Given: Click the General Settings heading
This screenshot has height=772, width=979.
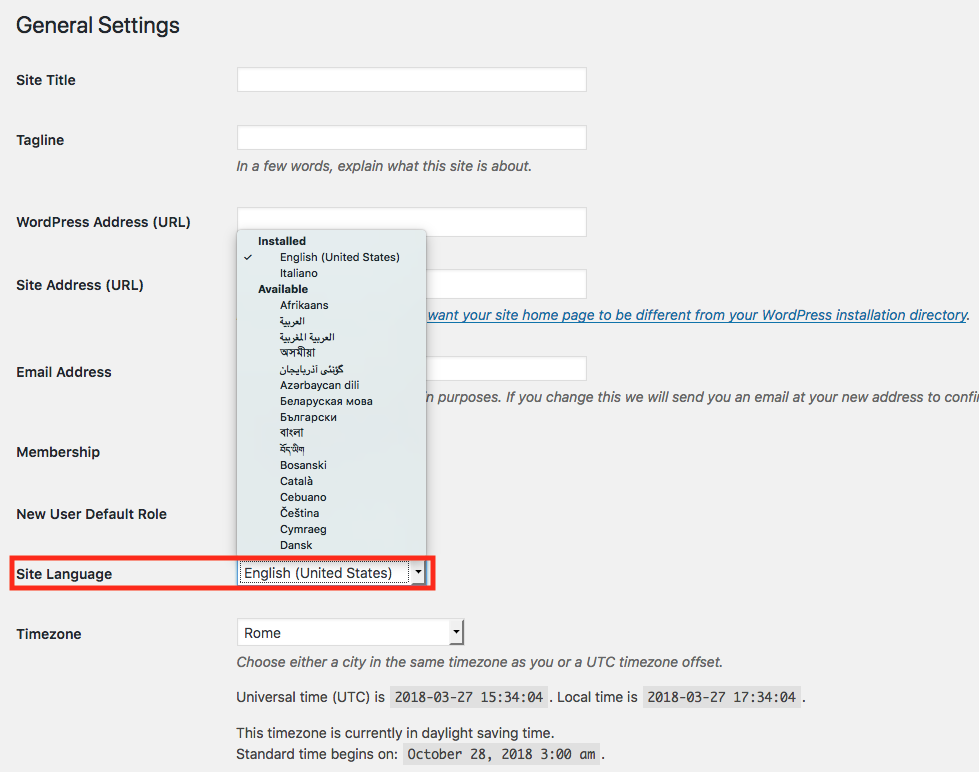Looking at the screenshot, I should [98, 26].
